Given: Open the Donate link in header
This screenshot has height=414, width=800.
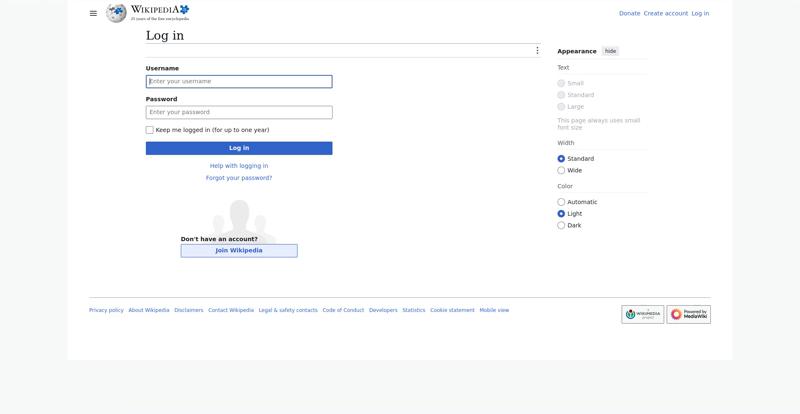Looking at the screenshot, I should click(x=629, y=13).
